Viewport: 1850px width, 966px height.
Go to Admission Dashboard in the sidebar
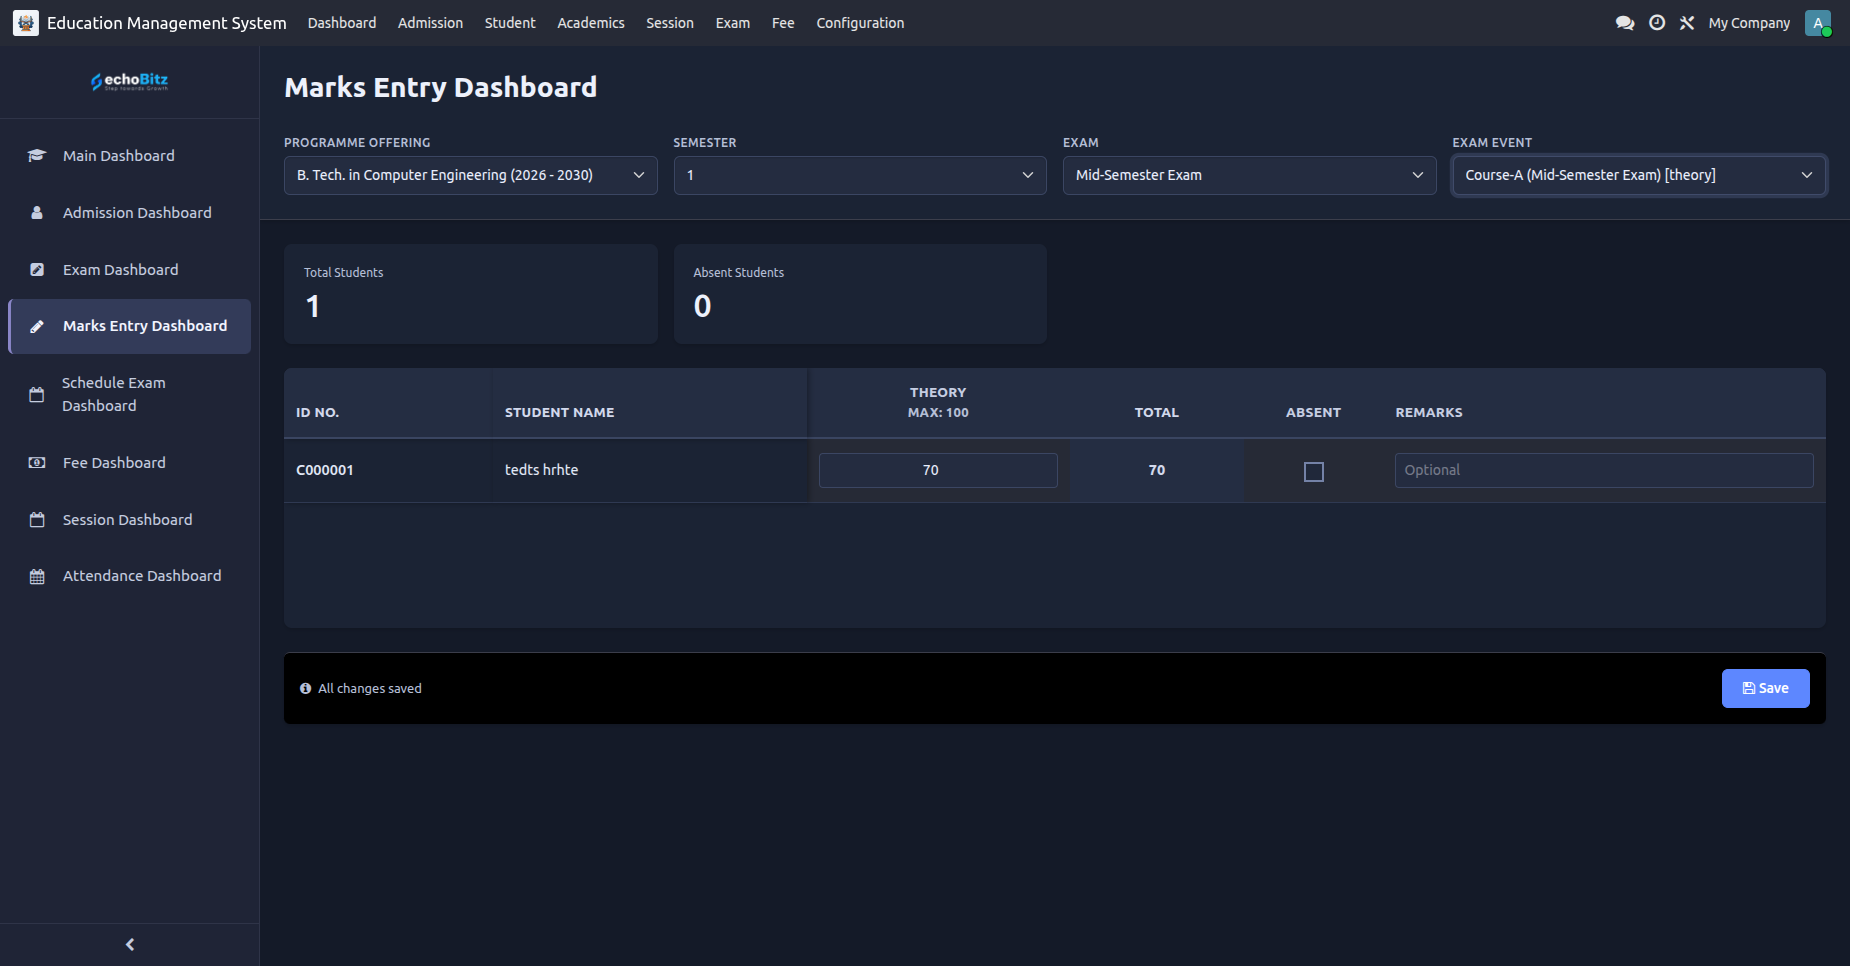[x=130, y=213]
